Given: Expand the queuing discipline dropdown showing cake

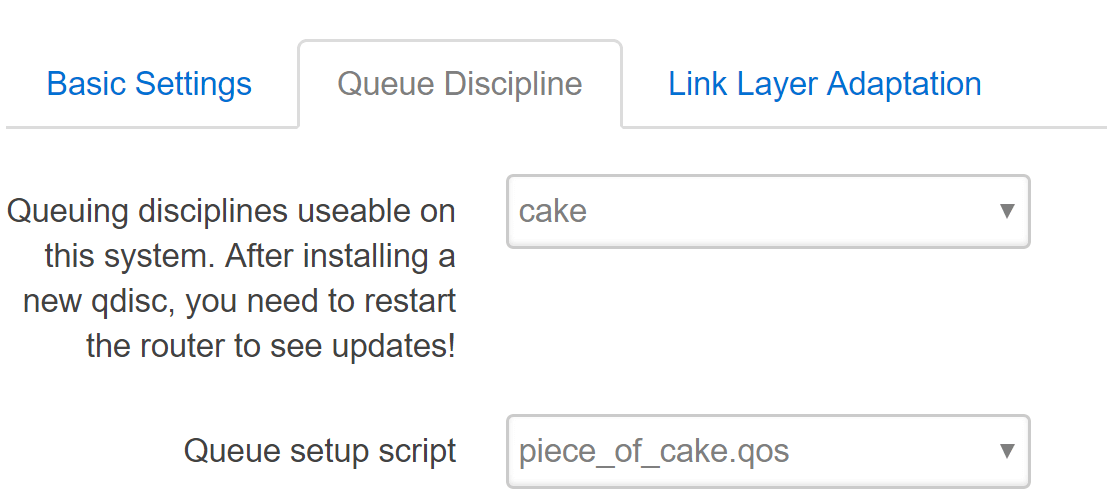Looking at the screenshot, I should click(767, 211).
